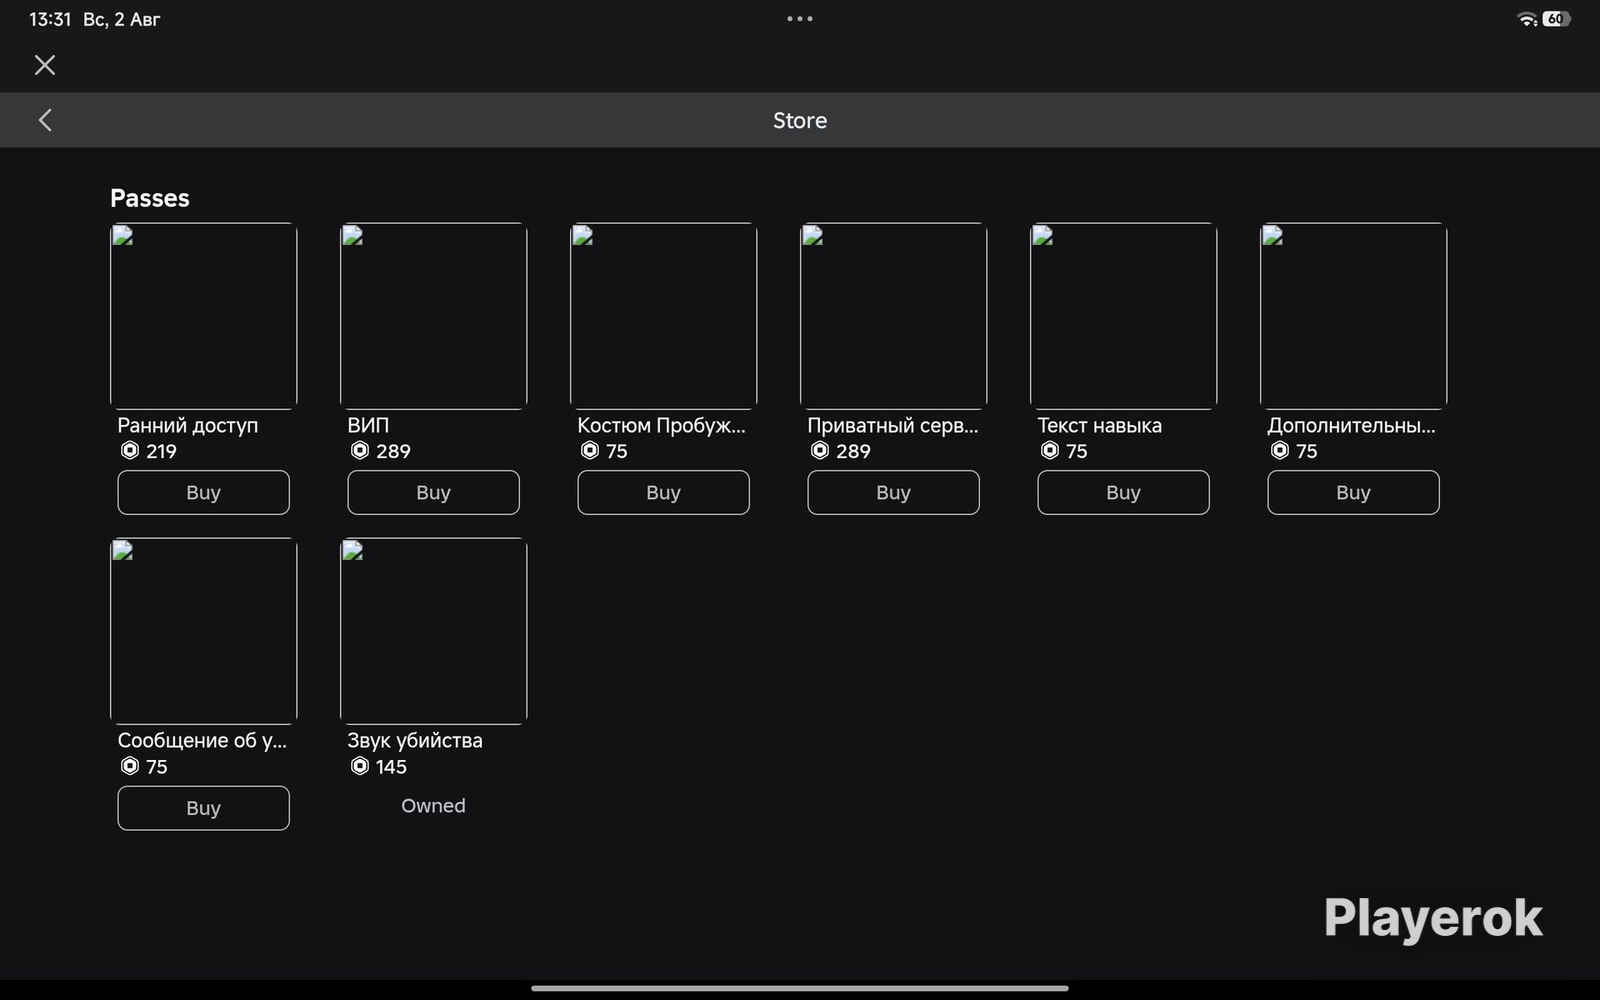Click the Robux icon next to 219
Image resolution: width=1600 pixels, height=1000 pixels.
[130, 451]
